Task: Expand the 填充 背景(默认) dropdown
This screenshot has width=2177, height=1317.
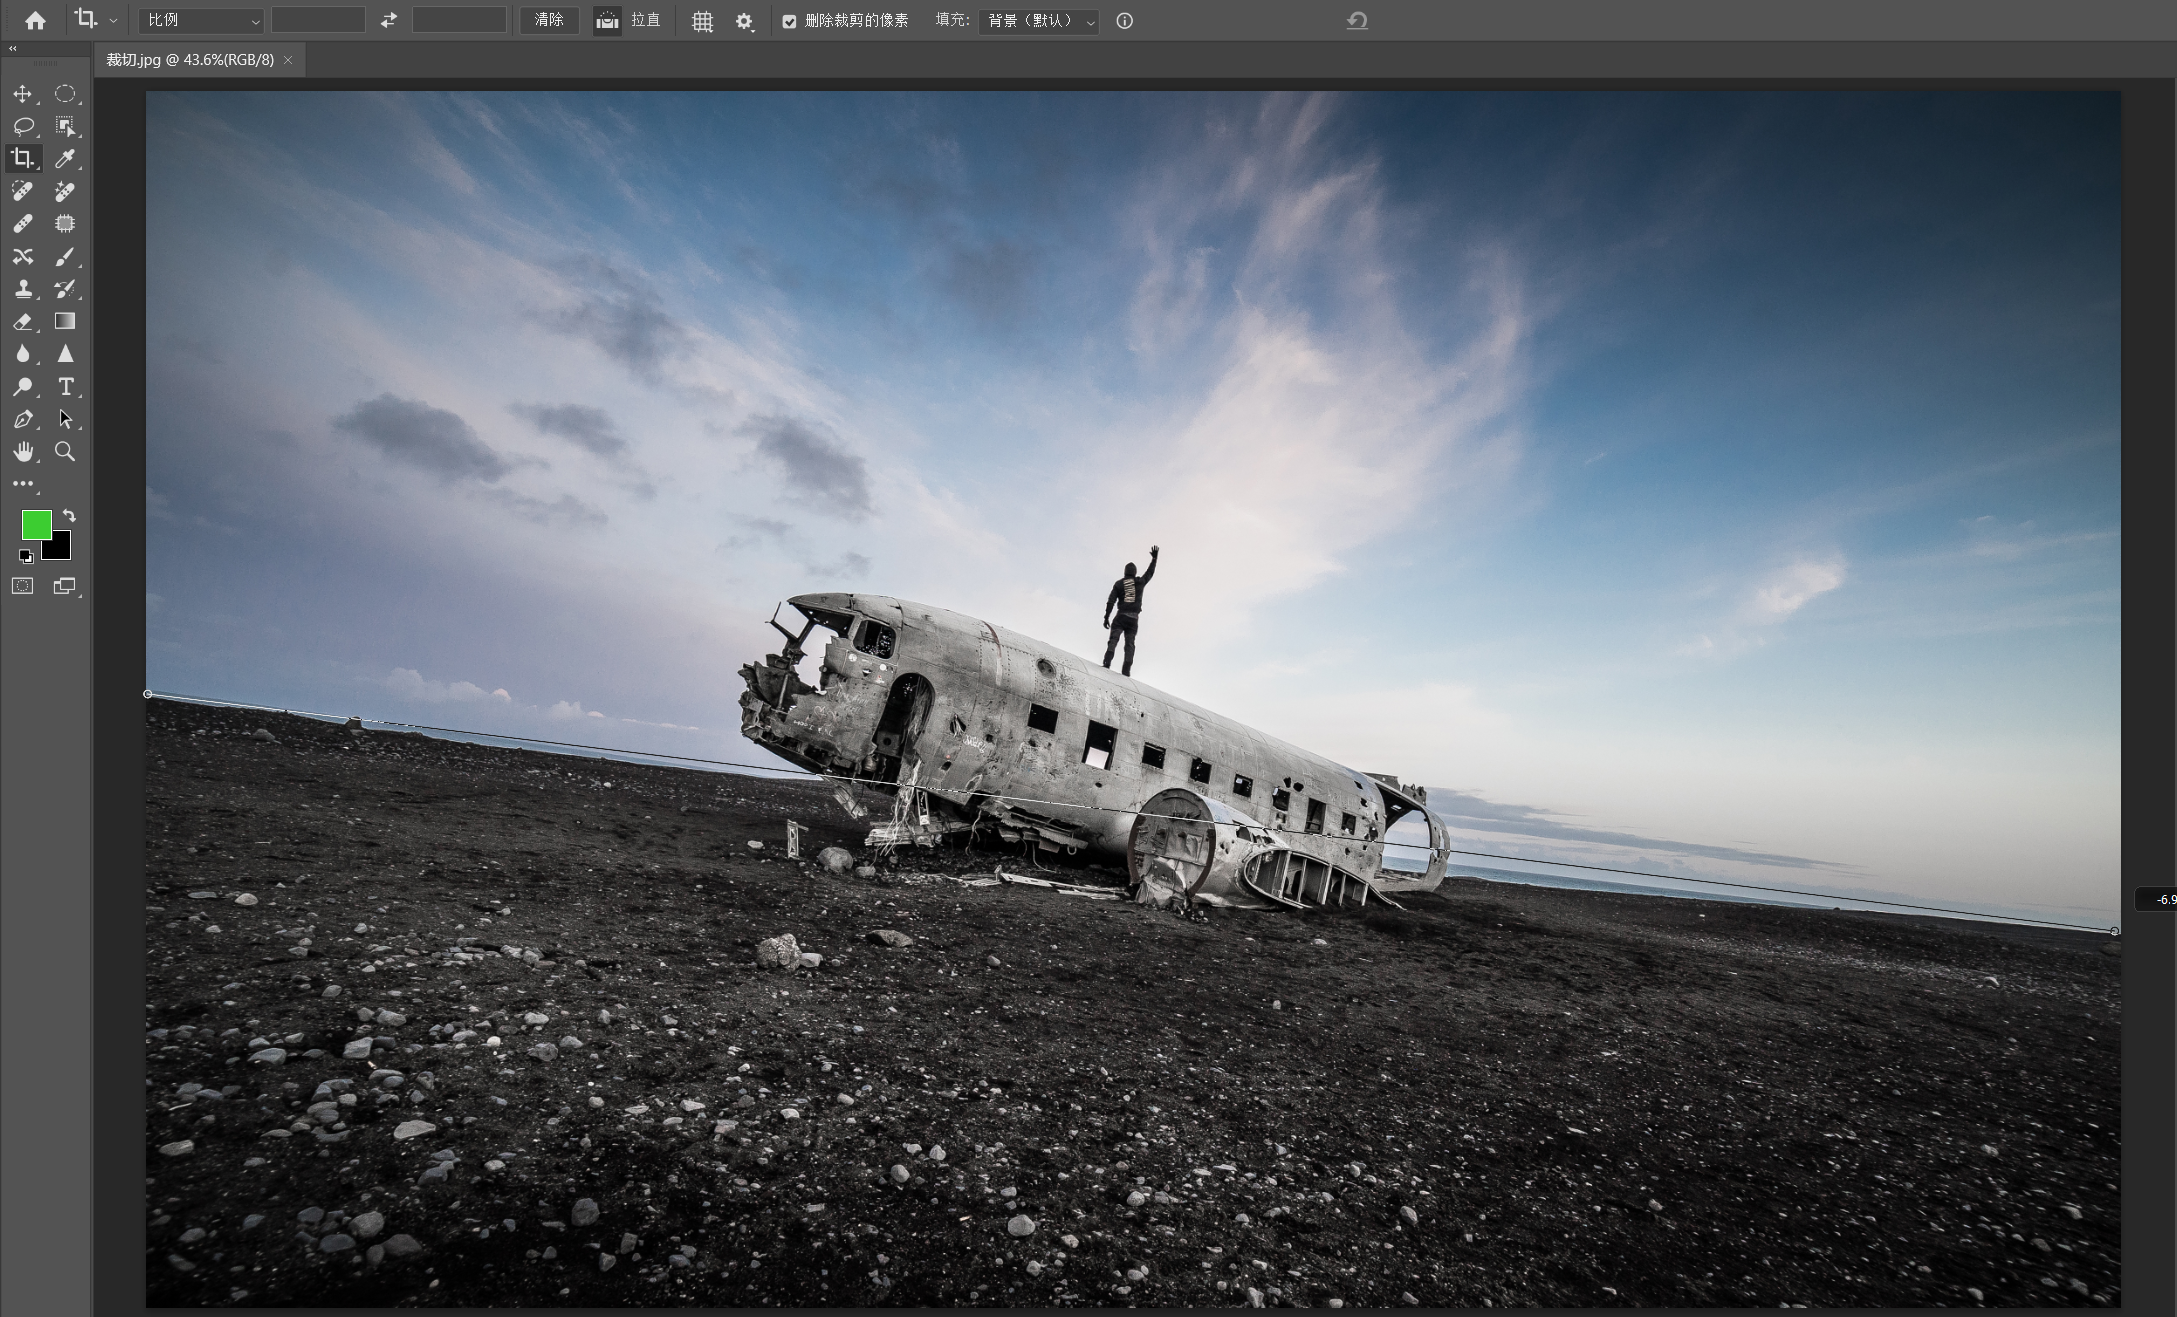Action: (x=1038, y=21)
